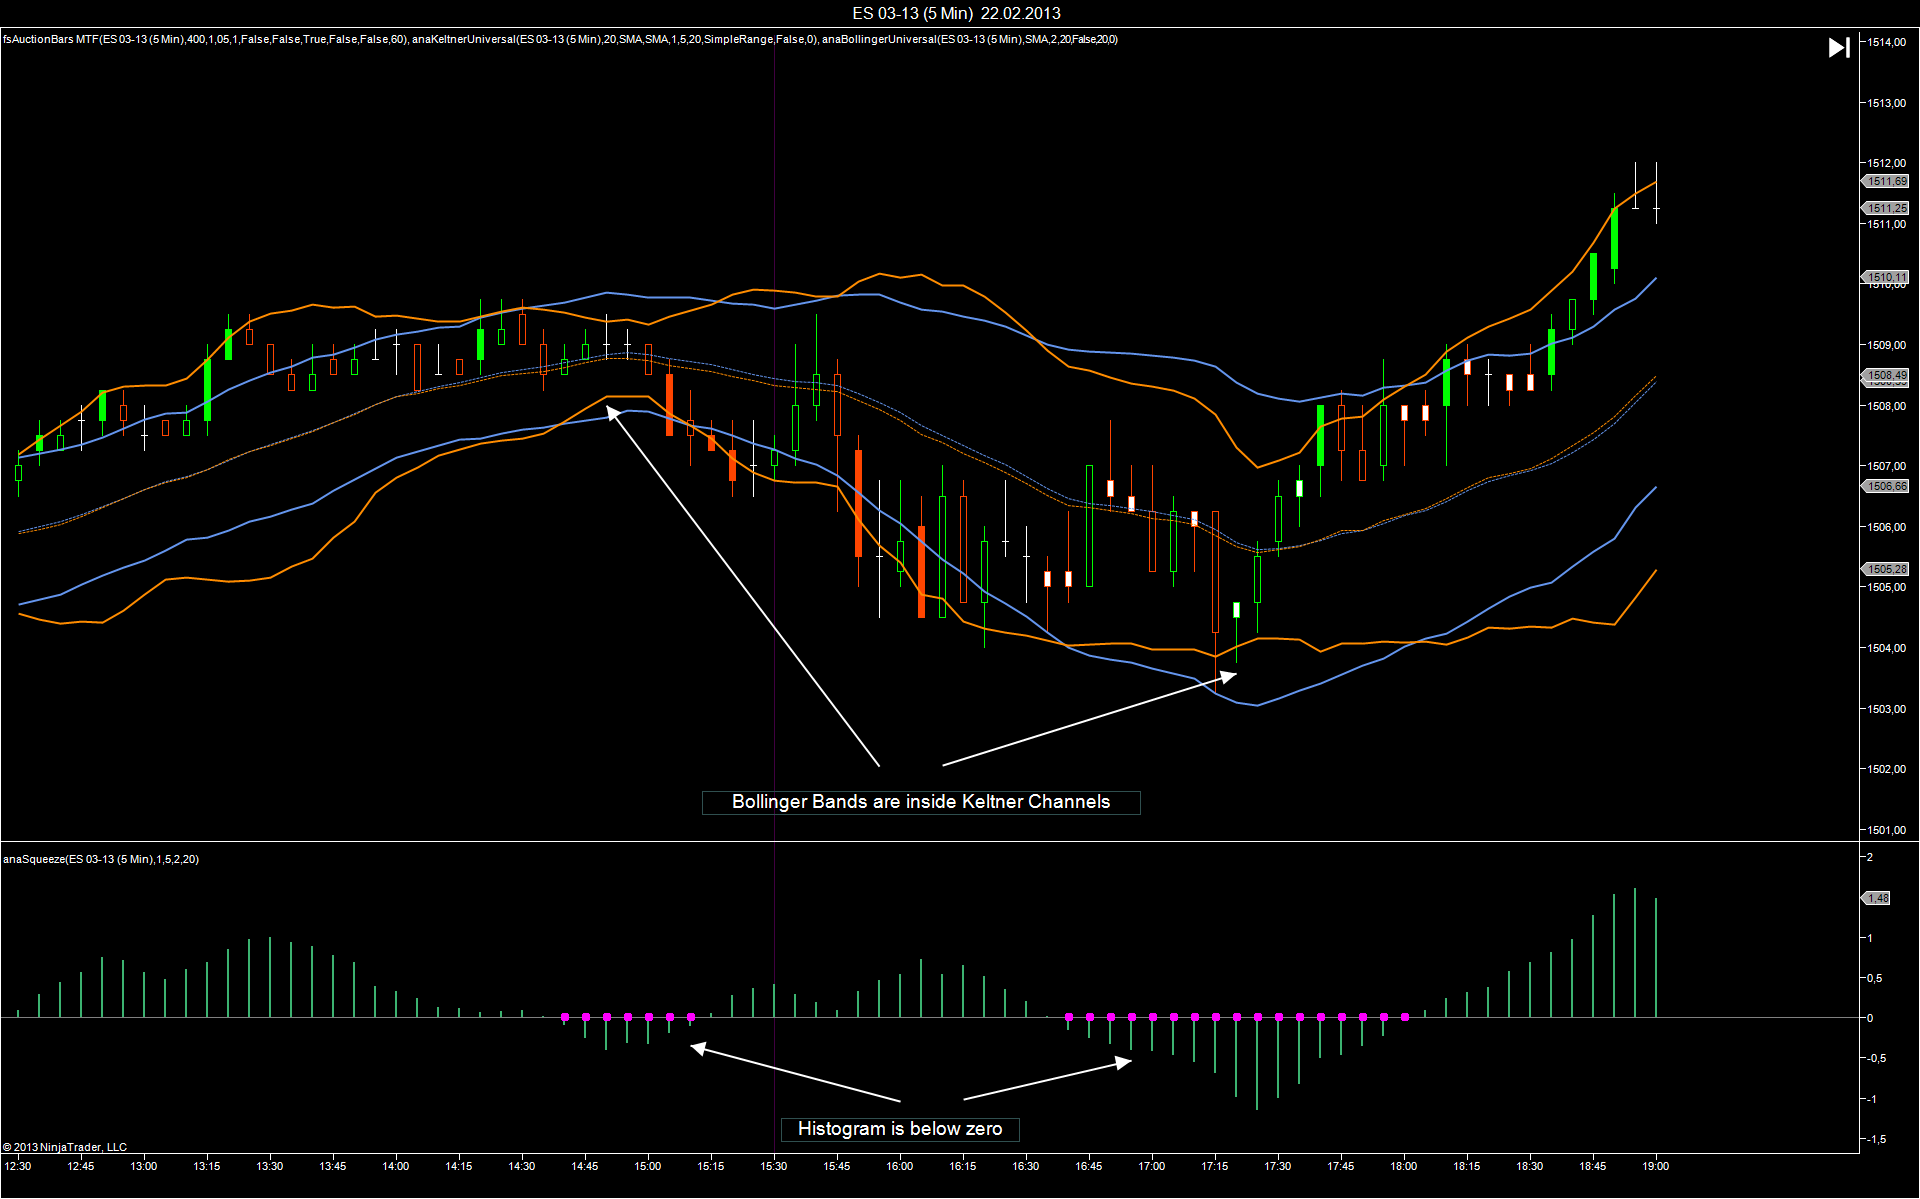
Task: Click the 1509,00 price axis label
Action: (x=1887, y=345)
